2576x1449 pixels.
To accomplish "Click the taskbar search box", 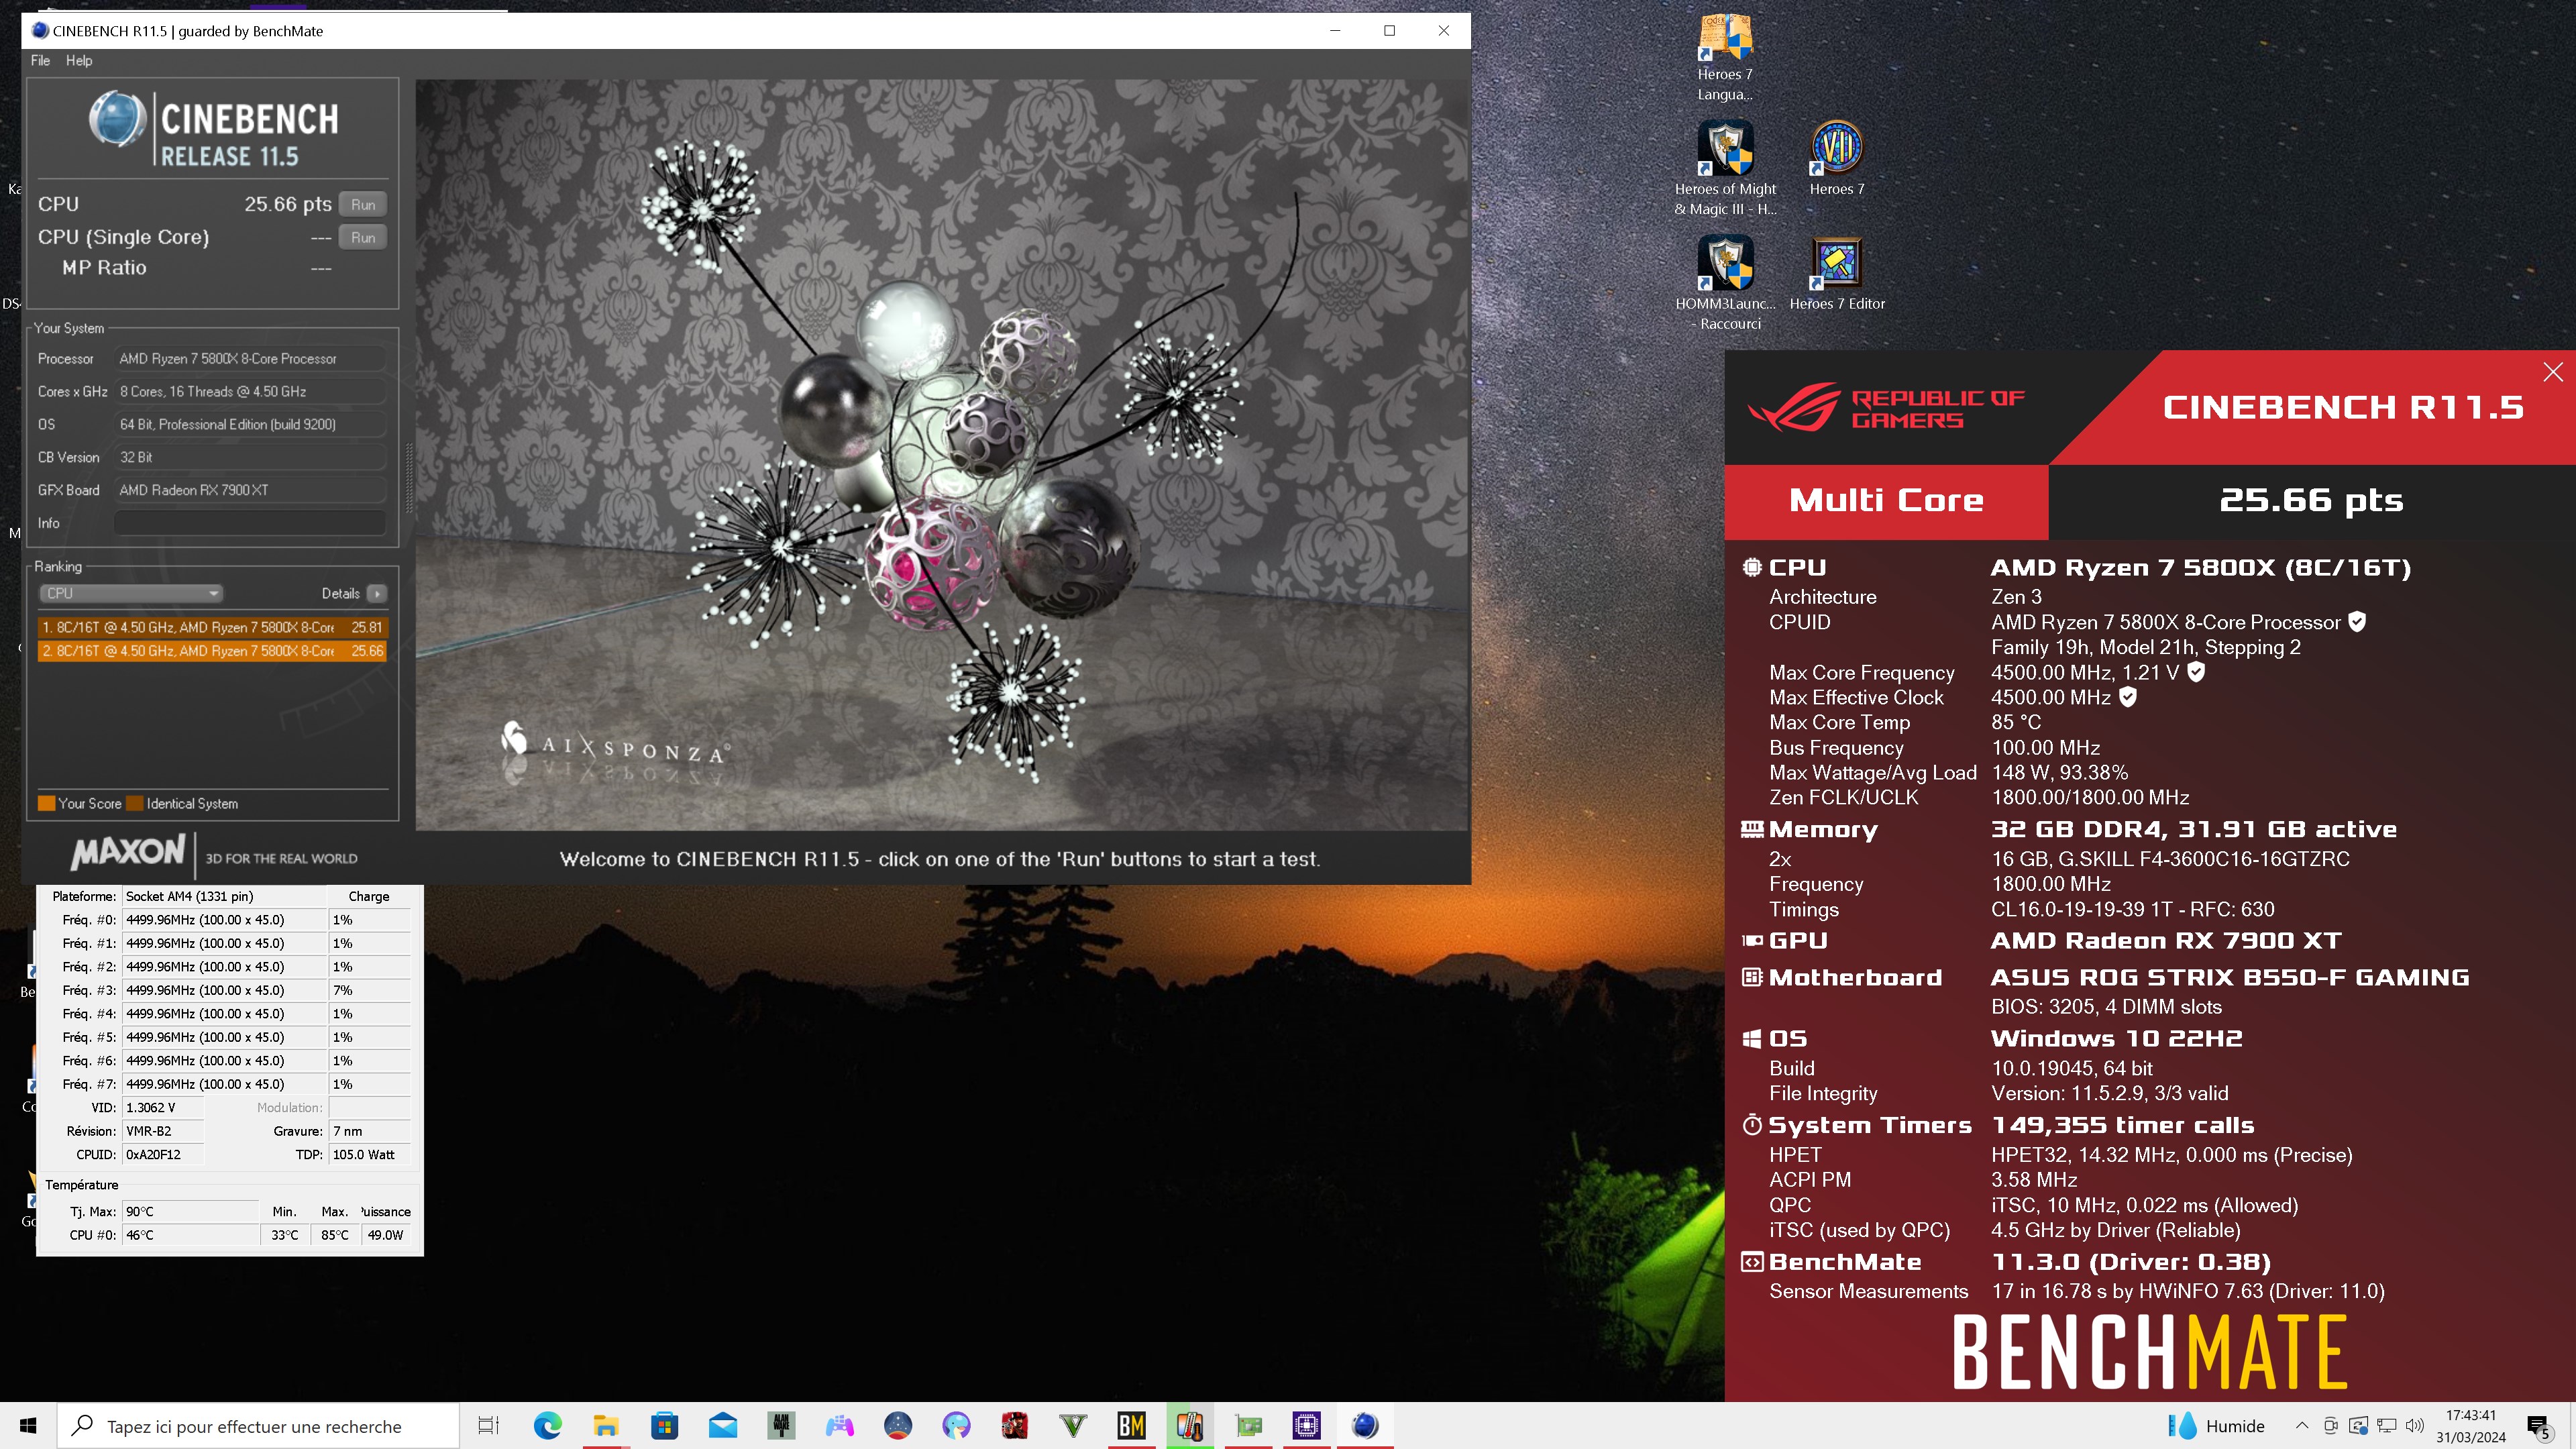I will (258, 1426).
